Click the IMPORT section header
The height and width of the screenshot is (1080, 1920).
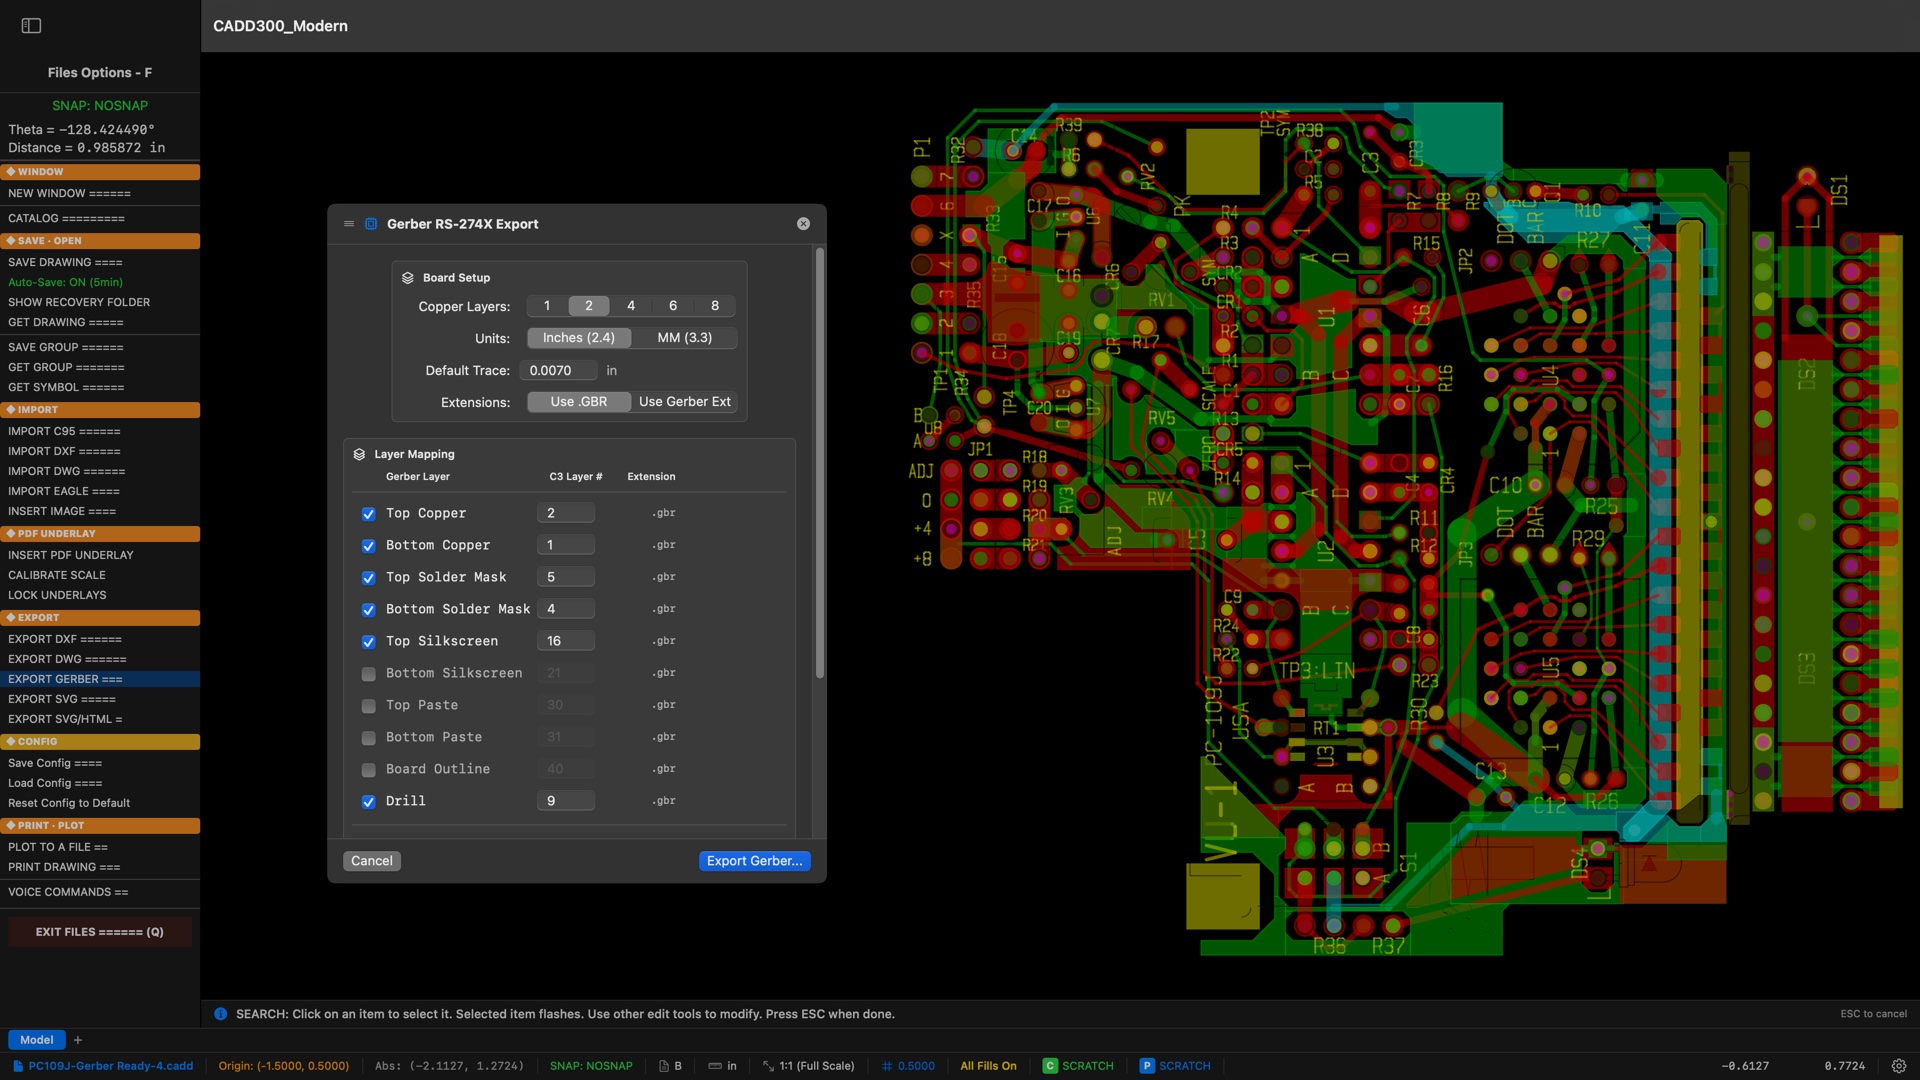[100, 410]
